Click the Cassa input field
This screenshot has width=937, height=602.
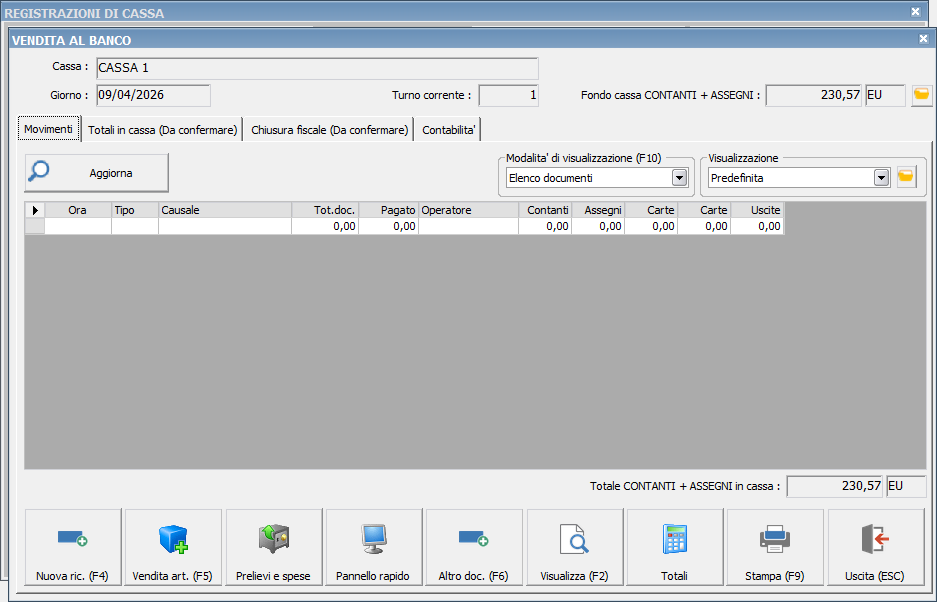coord(316,68)
